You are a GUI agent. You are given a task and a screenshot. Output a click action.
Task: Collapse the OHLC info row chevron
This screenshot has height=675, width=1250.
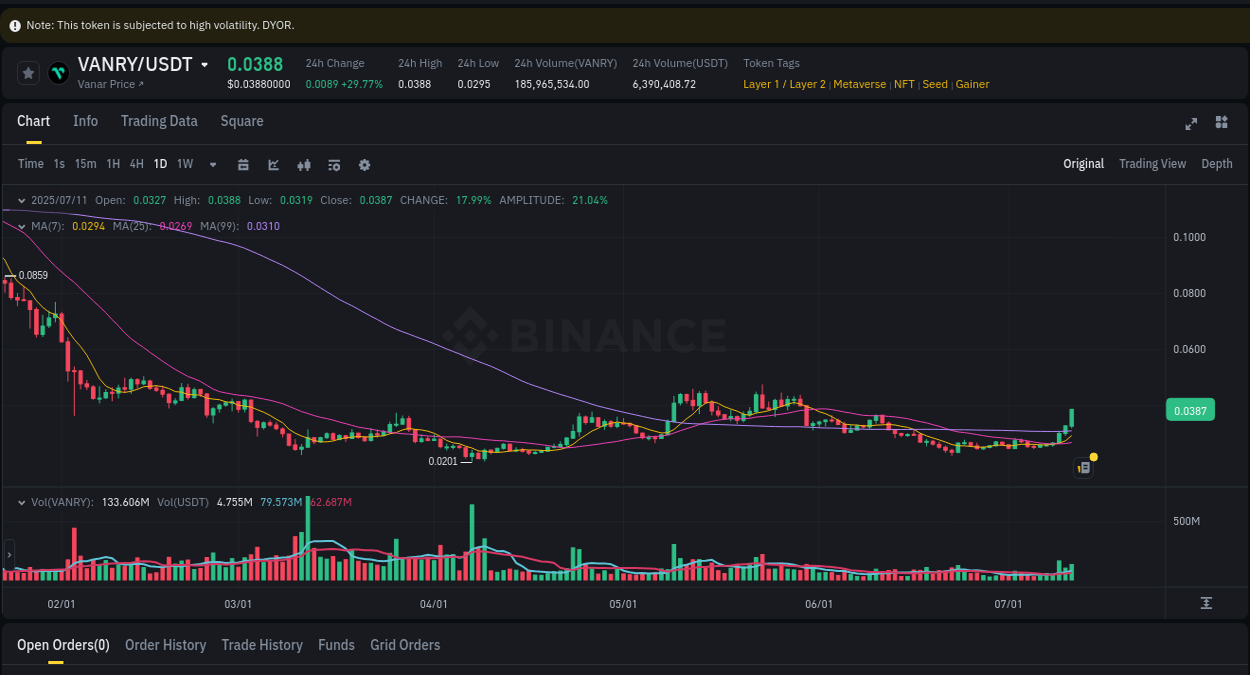click(x=22, y=199)
